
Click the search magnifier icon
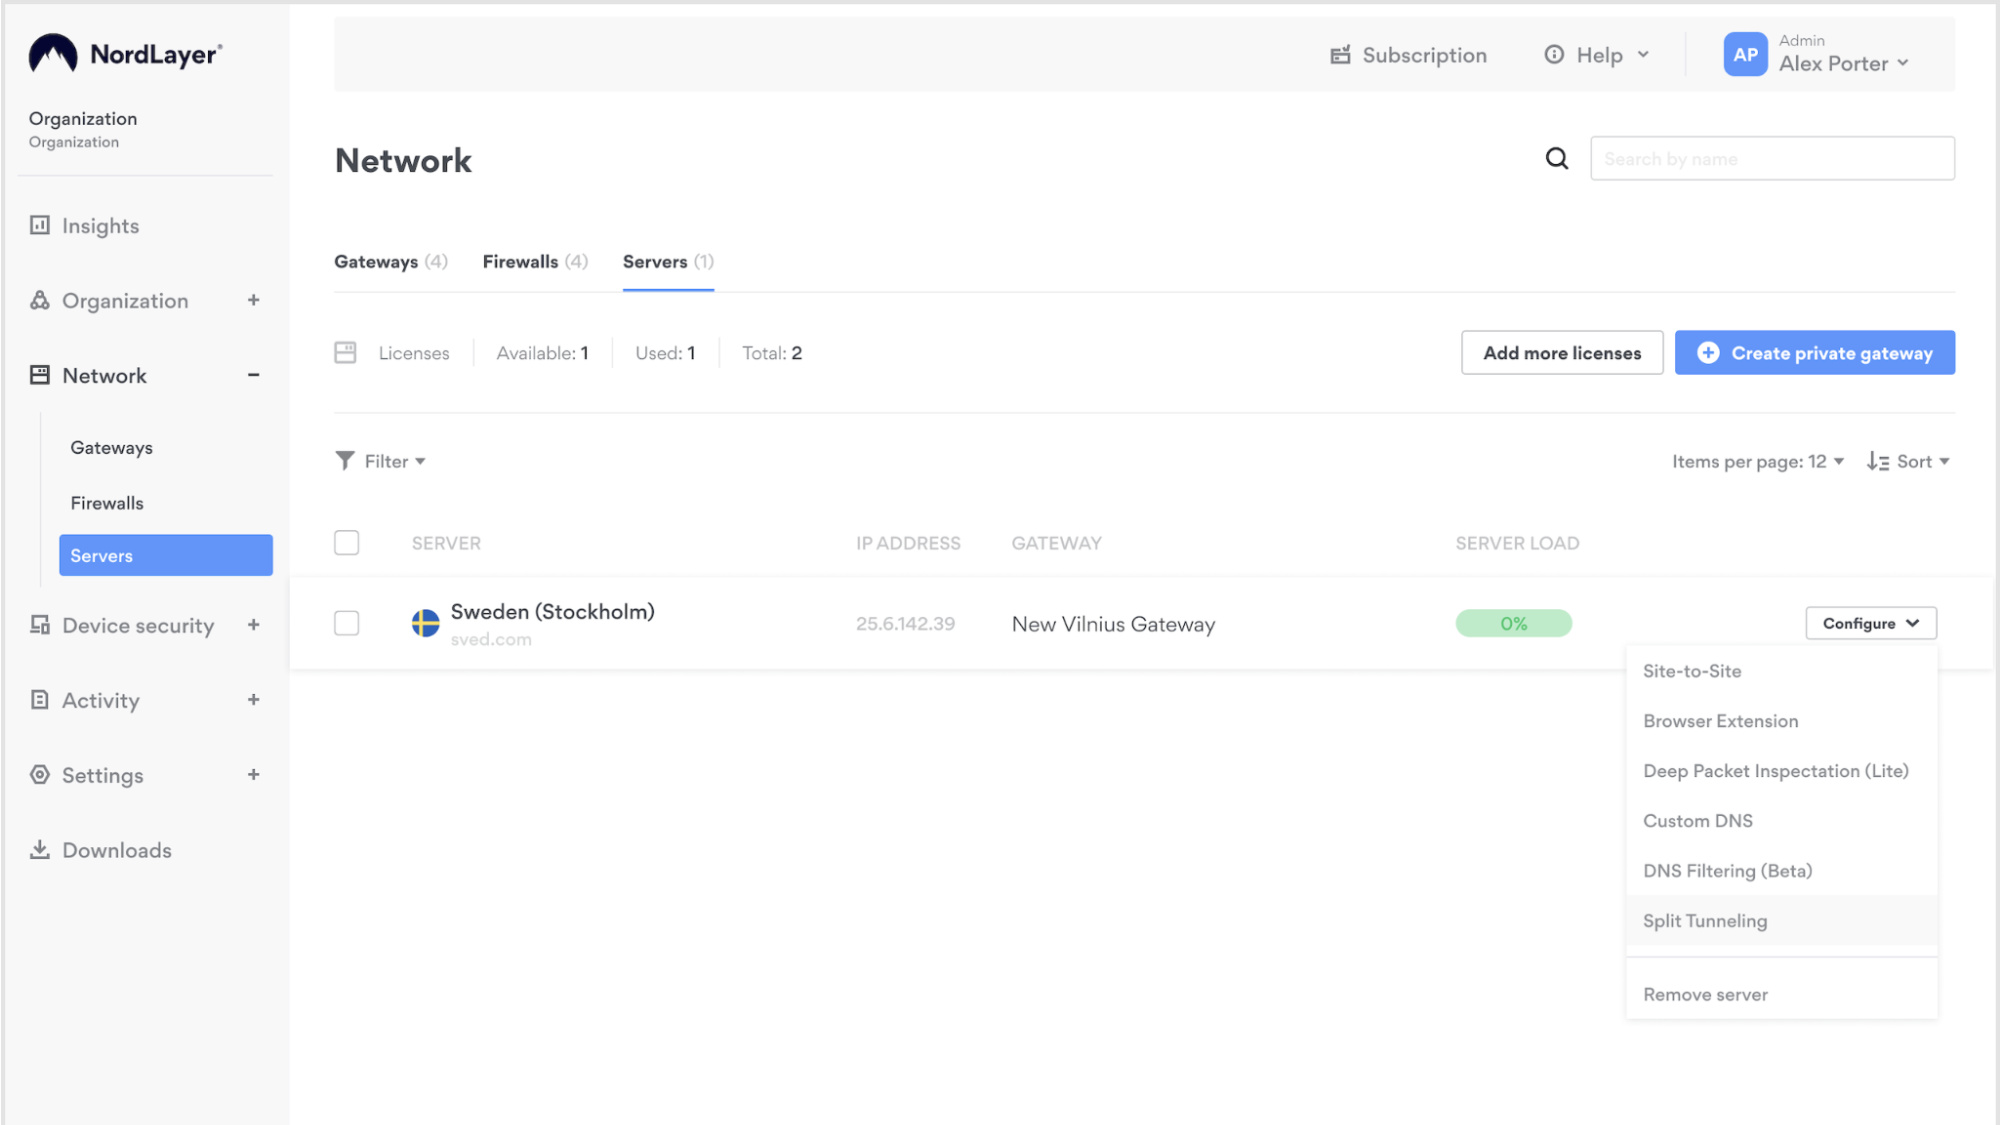click(x=1556, y=158)
